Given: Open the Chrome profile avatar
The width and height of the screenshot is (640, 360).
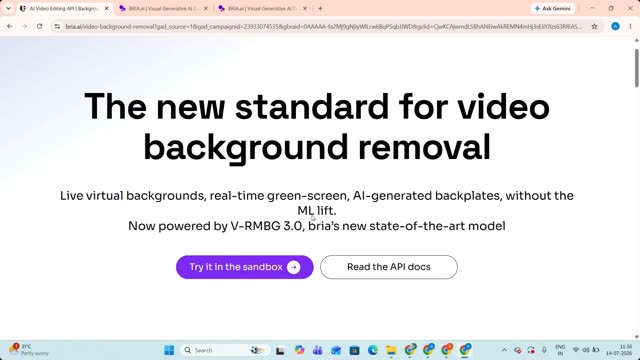Looking at the screenshot, I should (x=616, y=27).
